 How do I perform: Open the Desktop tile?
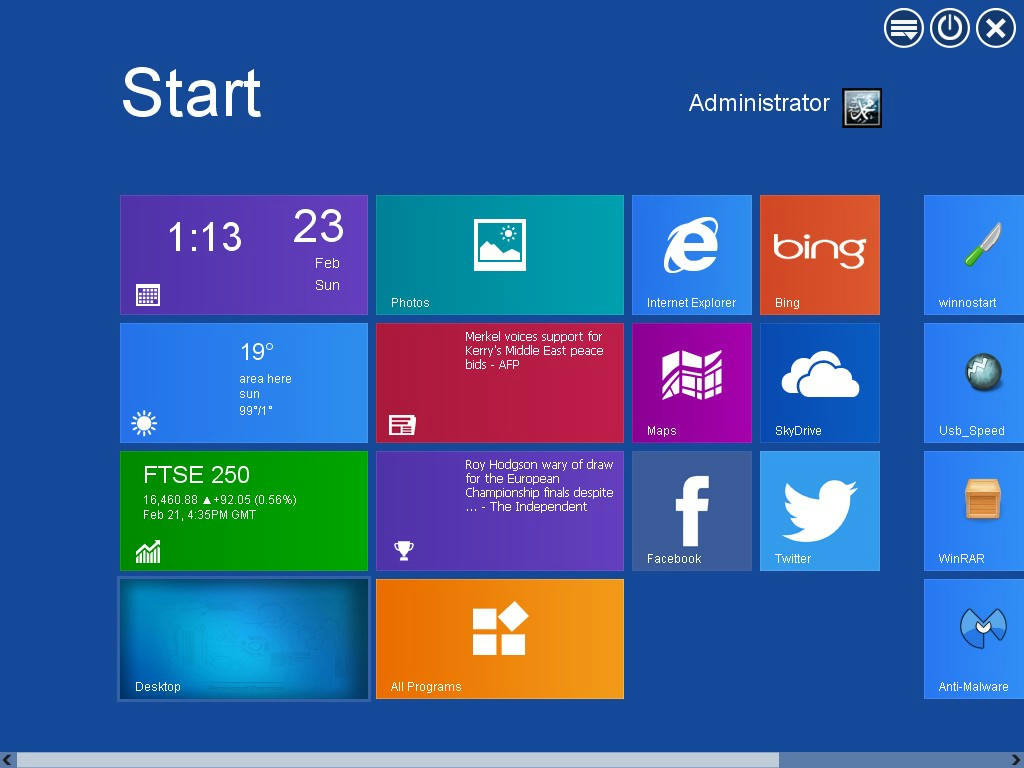pyautogui.click(x=244, y=639)
